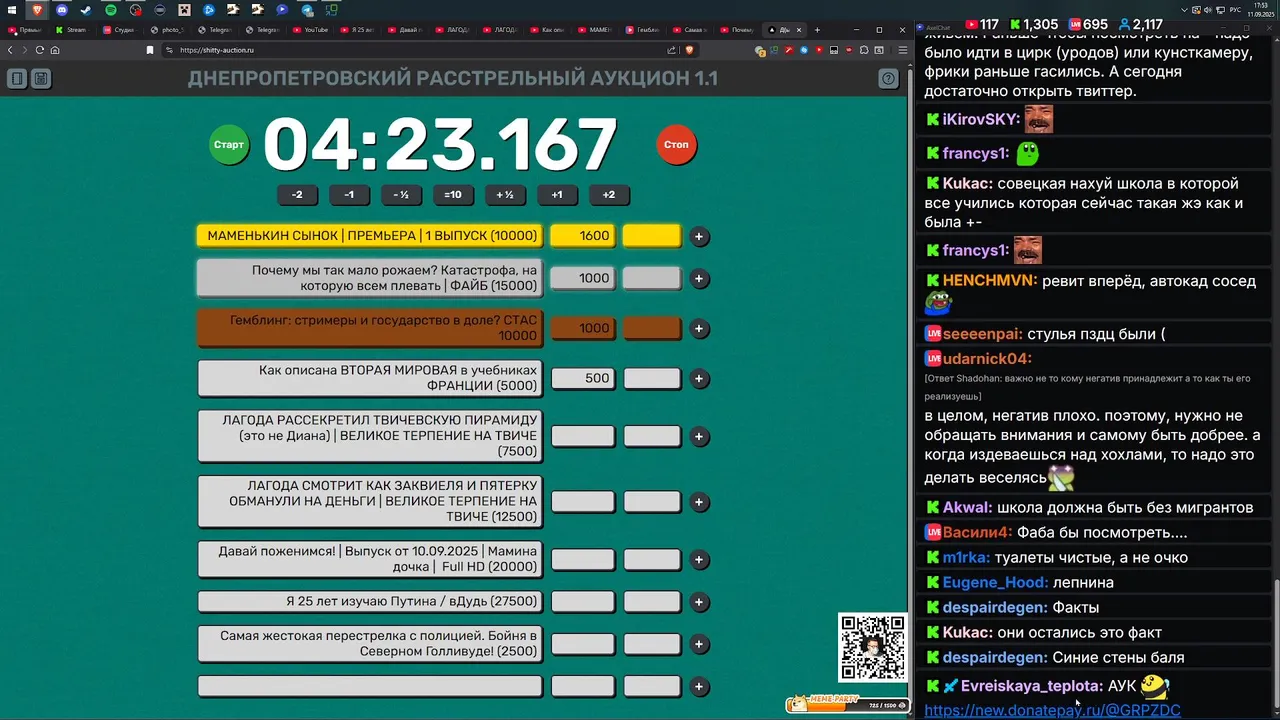This screenshot has height=720, width=1280.
Task: Open Steam from the taskbar
Action: (86, 10)
